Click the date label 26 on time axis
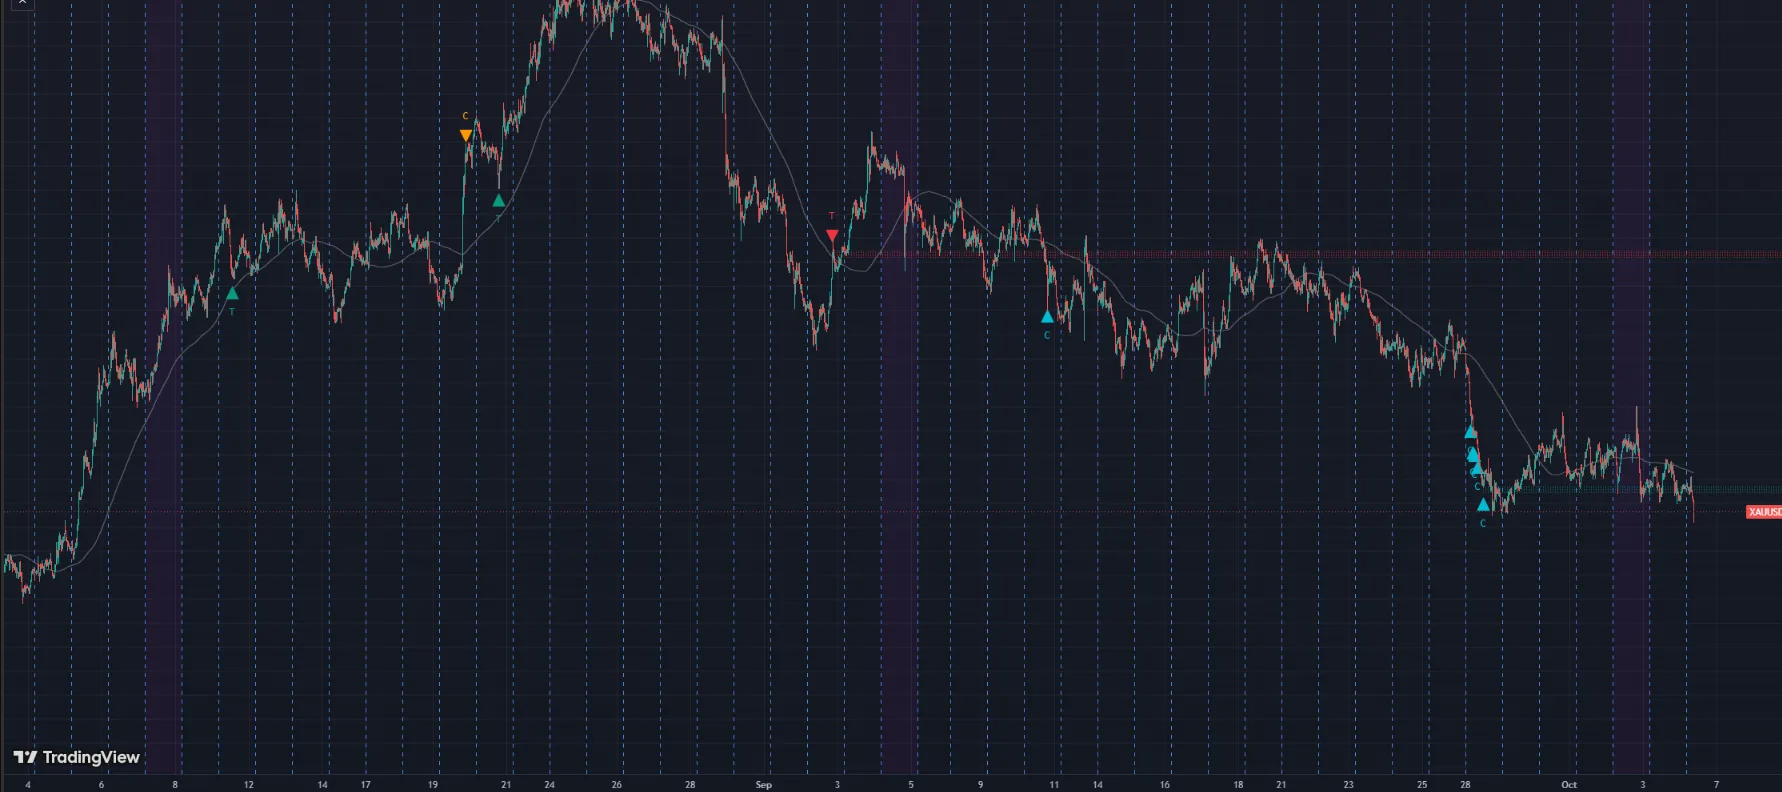 pyautogui.click(x=617, y=785)
